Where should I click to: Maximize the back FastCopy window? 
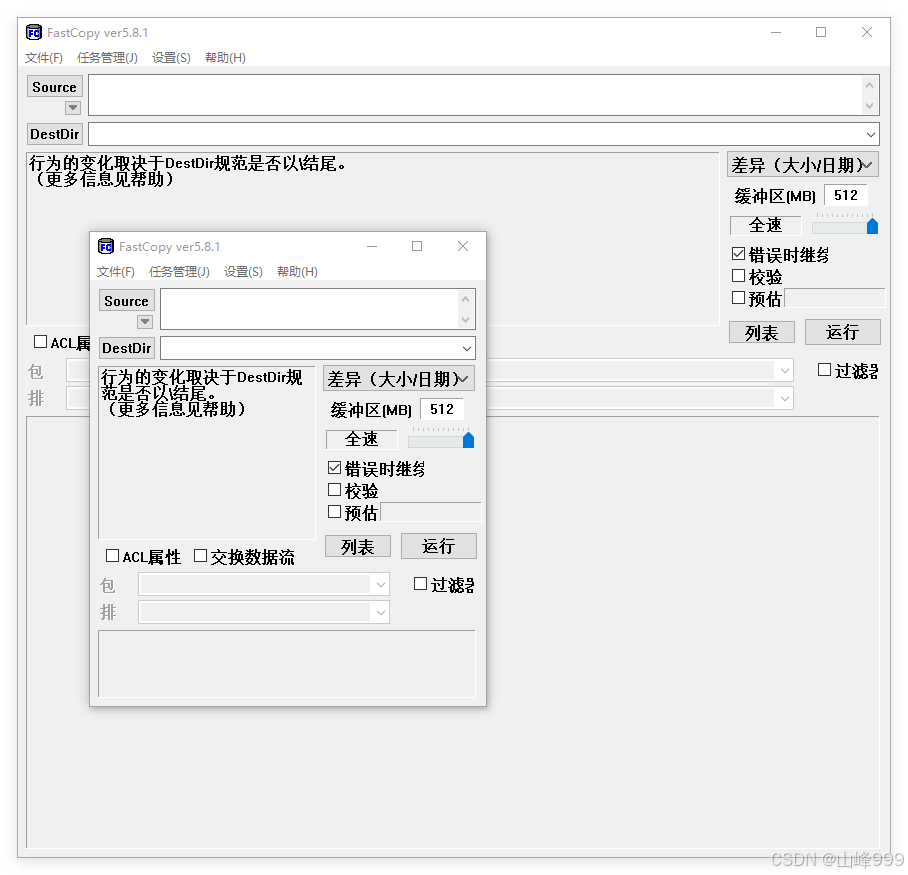(x=821, y=32)
